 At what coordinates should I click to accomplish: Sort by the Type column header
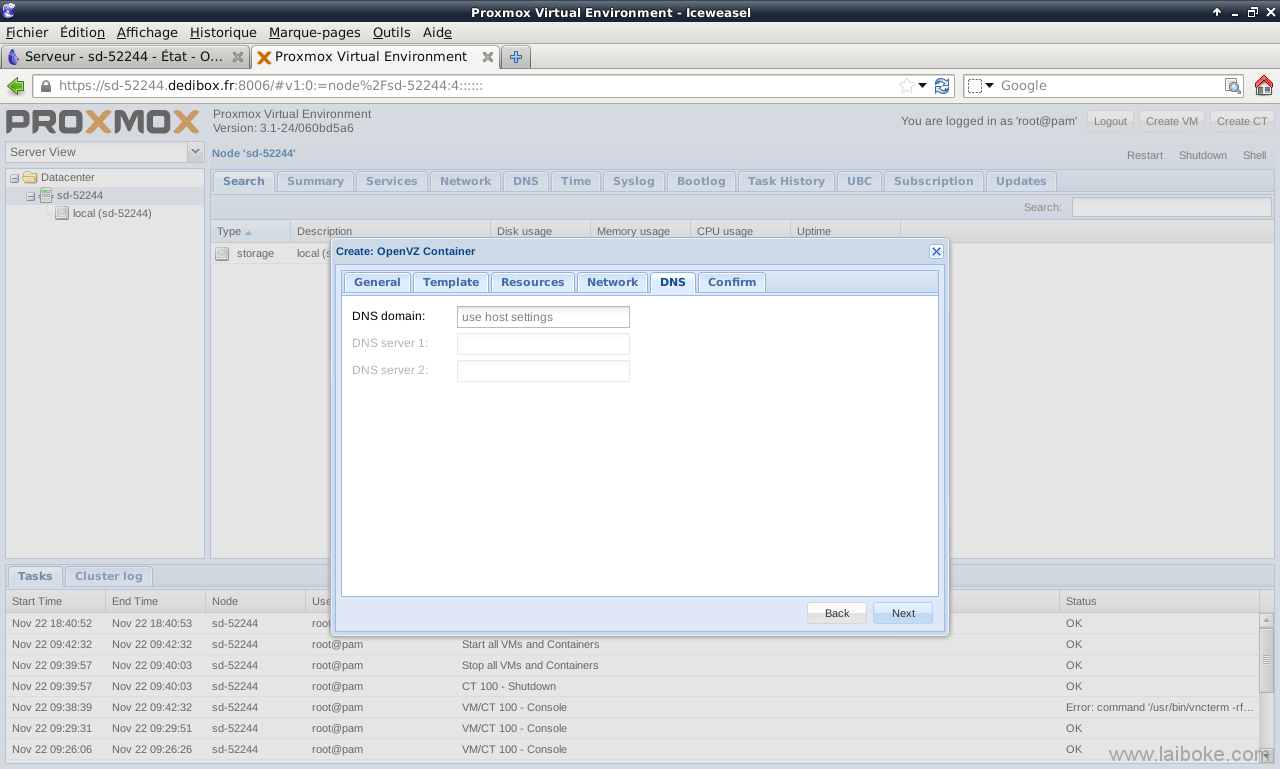click(x=250, y=231)
